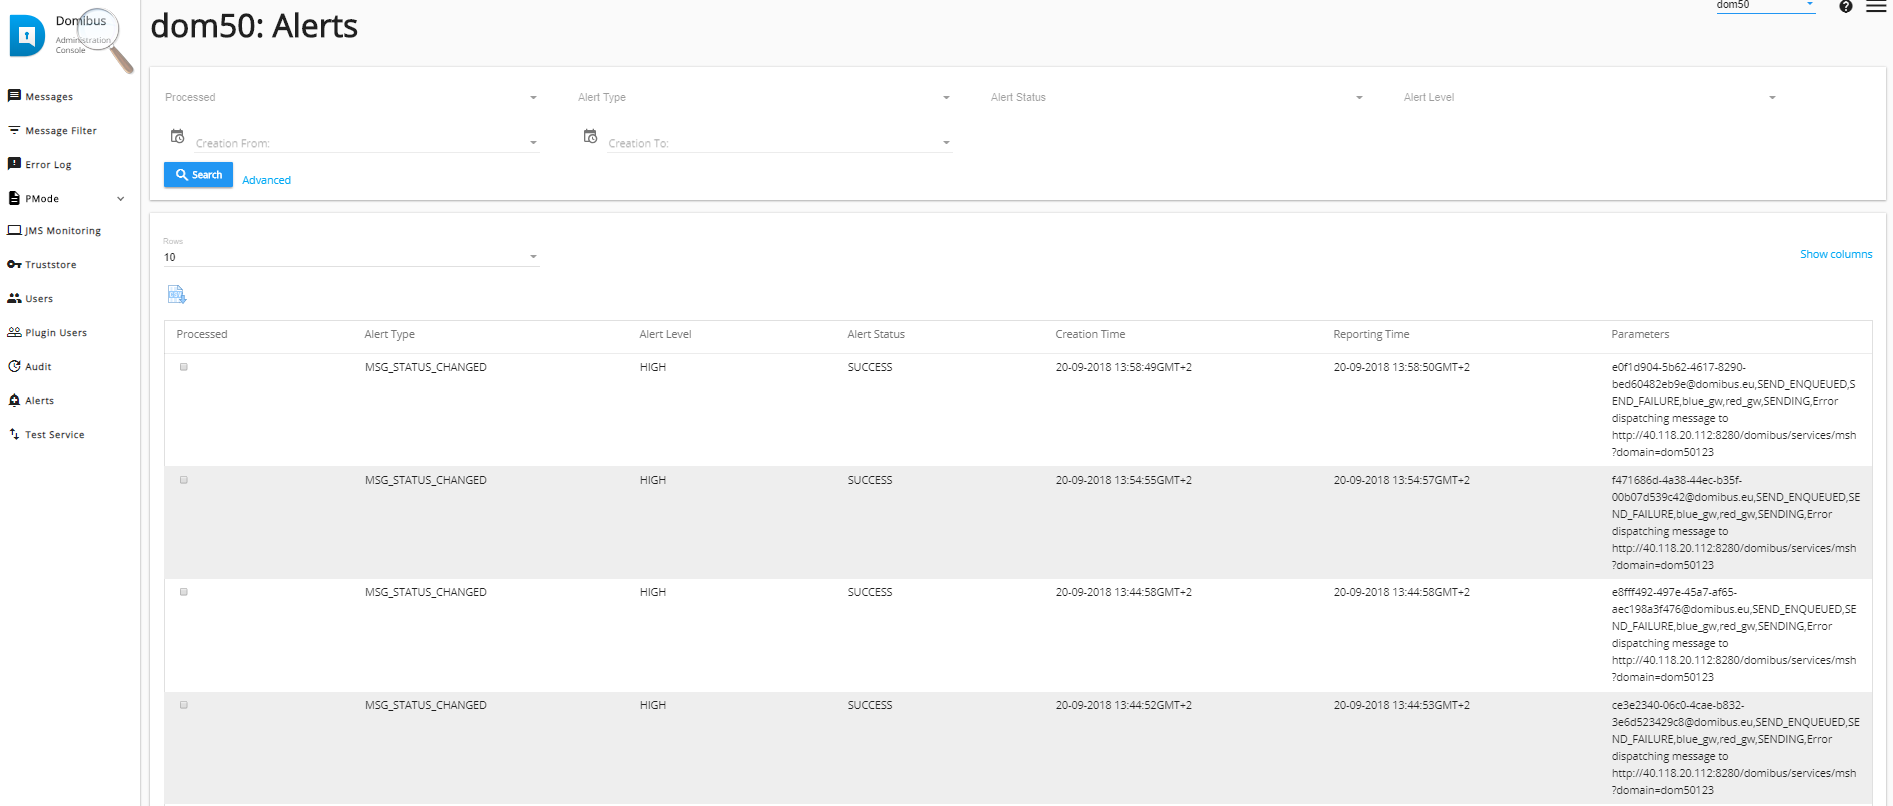Click the Alerts bell icon
This screenshot has width=1893, height=806.
click(x=14, y=400)
